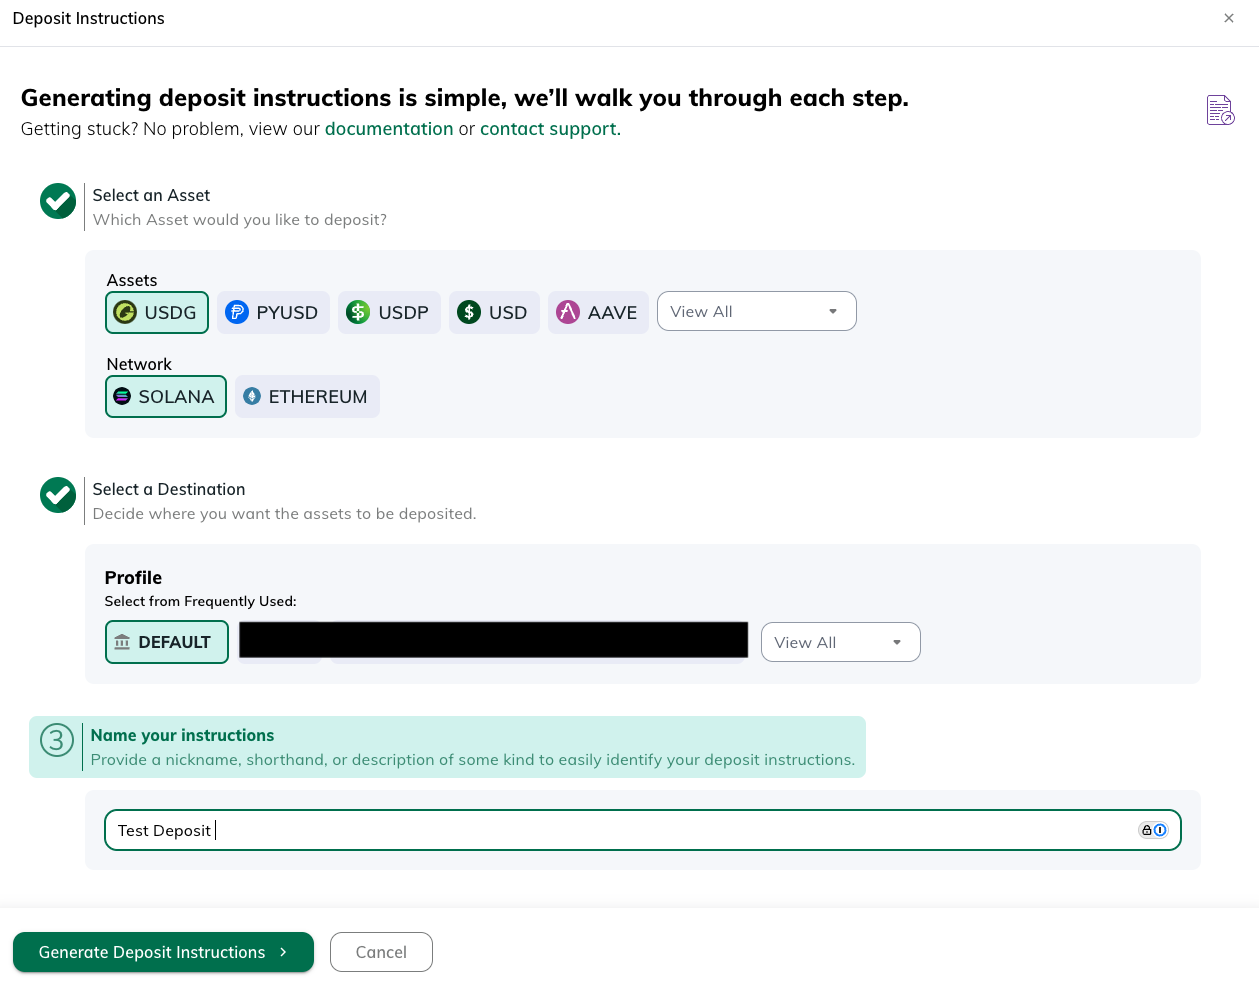Open the documentation icon at top right
The image size is (1259, 986).
[x=1220, y=110]
